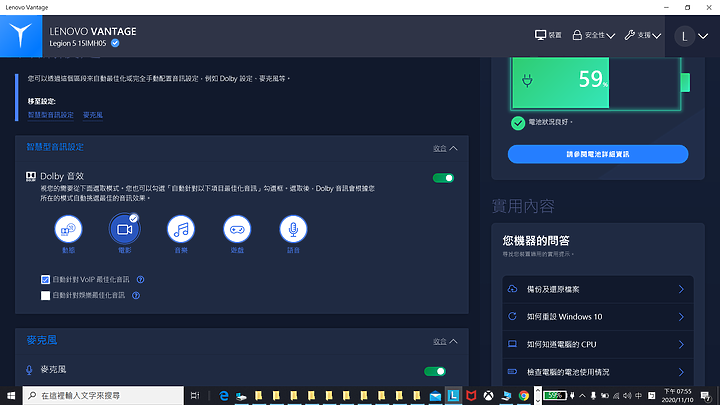720x405 pixels.
Task: Open 檢查電腦的電池使用情況 article
Action: pyautogui.click(x=598, y=372)
